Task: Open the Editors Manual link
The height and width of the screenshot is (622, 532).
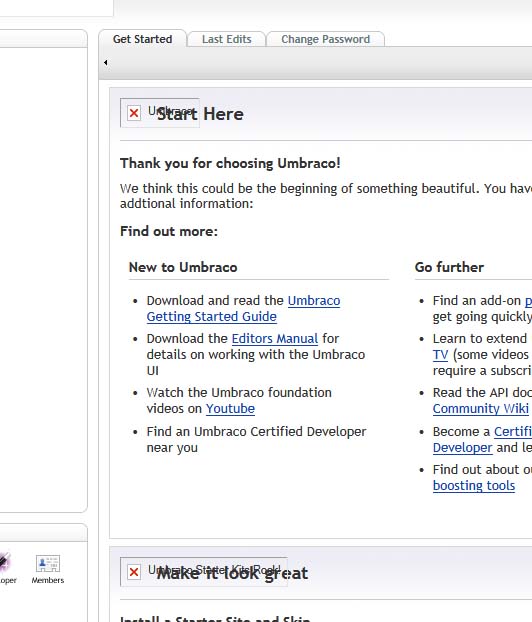Action: click(x=275, y=338)
